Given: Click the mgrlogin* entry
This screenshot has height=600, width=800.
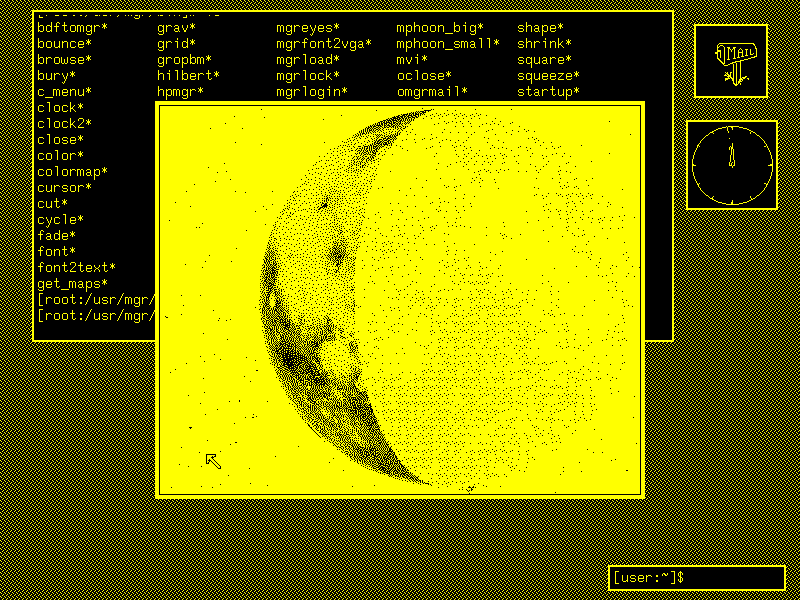Looking at the screenshot, I should point(312,92).
